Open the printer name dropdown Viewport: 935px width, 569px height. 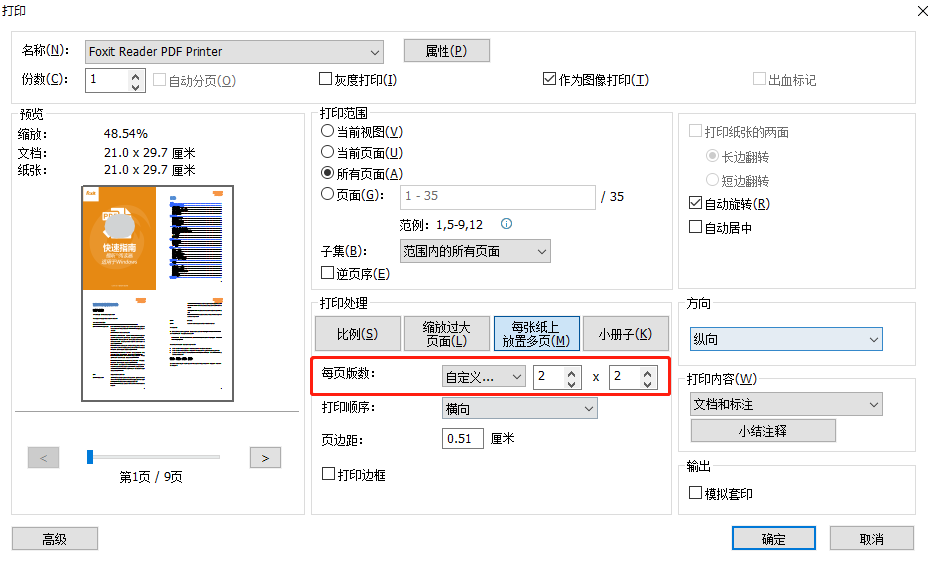[x=234, y=52]
